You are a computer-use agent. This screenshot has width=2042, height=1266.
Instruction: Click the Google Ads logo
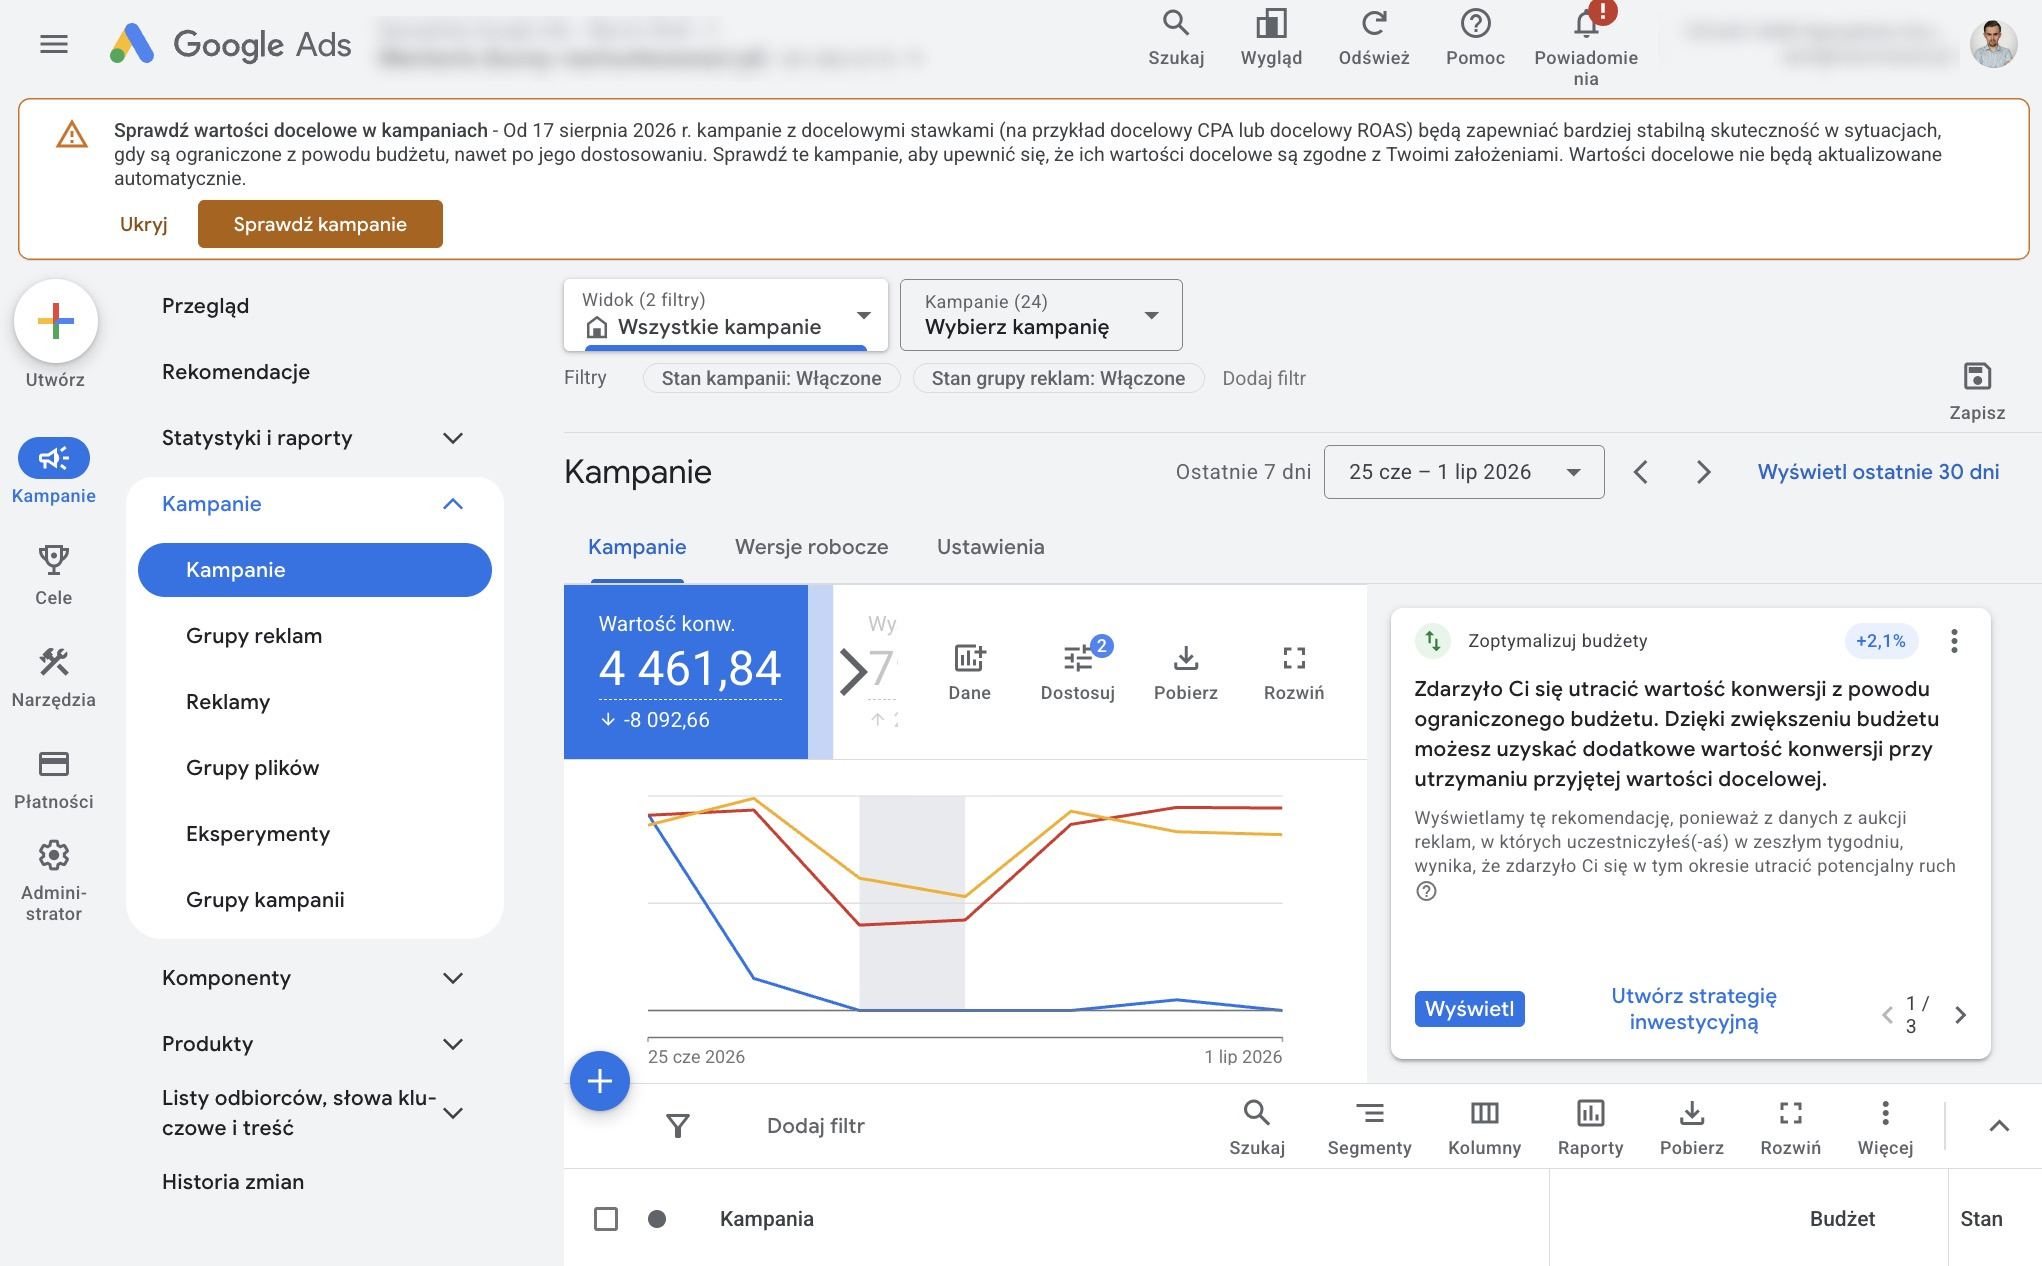[230, 44]
